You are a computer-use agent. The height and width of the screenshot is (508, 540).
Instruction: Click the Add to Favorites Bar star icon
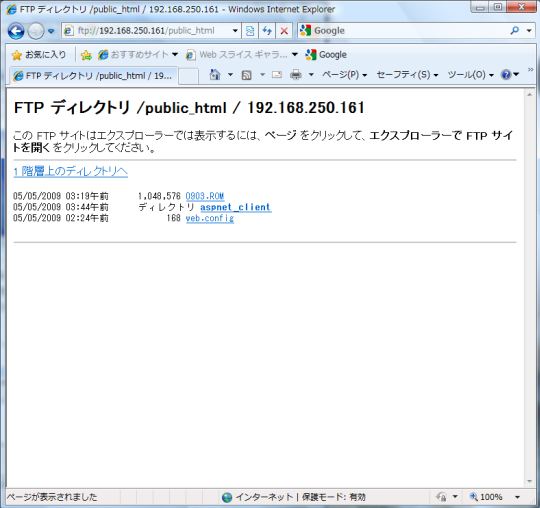[x=86, y=55]
